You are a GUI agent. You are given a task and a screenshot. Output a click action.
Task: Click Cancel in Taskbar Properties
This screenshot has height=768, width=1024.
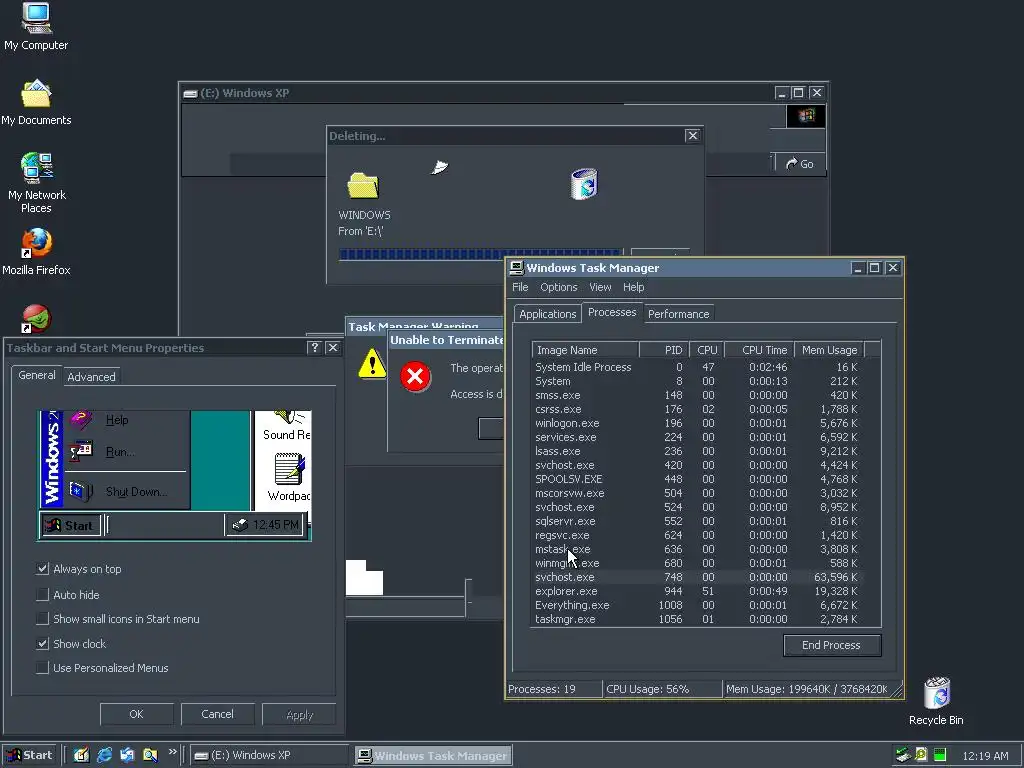(217, 714)
